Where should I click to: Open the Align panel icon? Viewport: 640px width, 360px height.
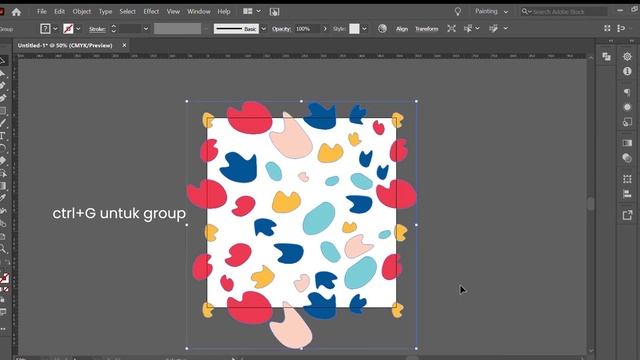627,194
